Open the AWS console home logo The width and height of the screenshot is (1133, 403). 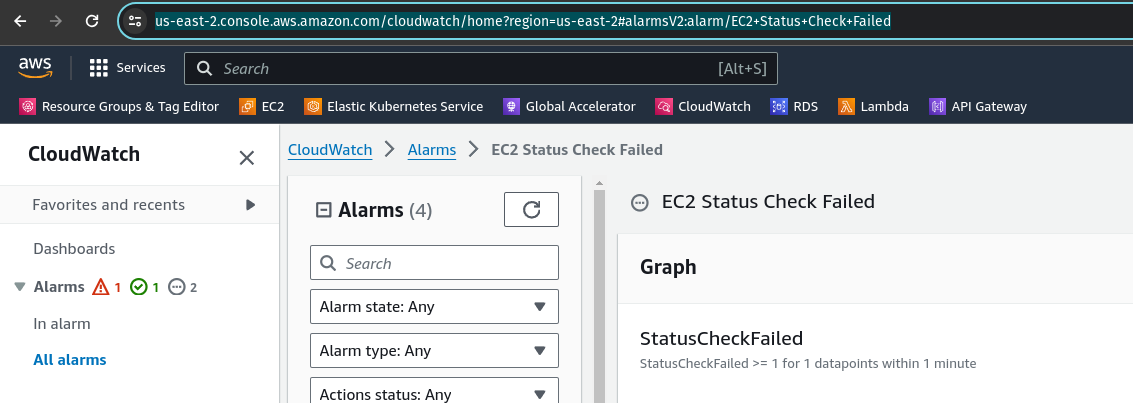(x=35, y=68)
